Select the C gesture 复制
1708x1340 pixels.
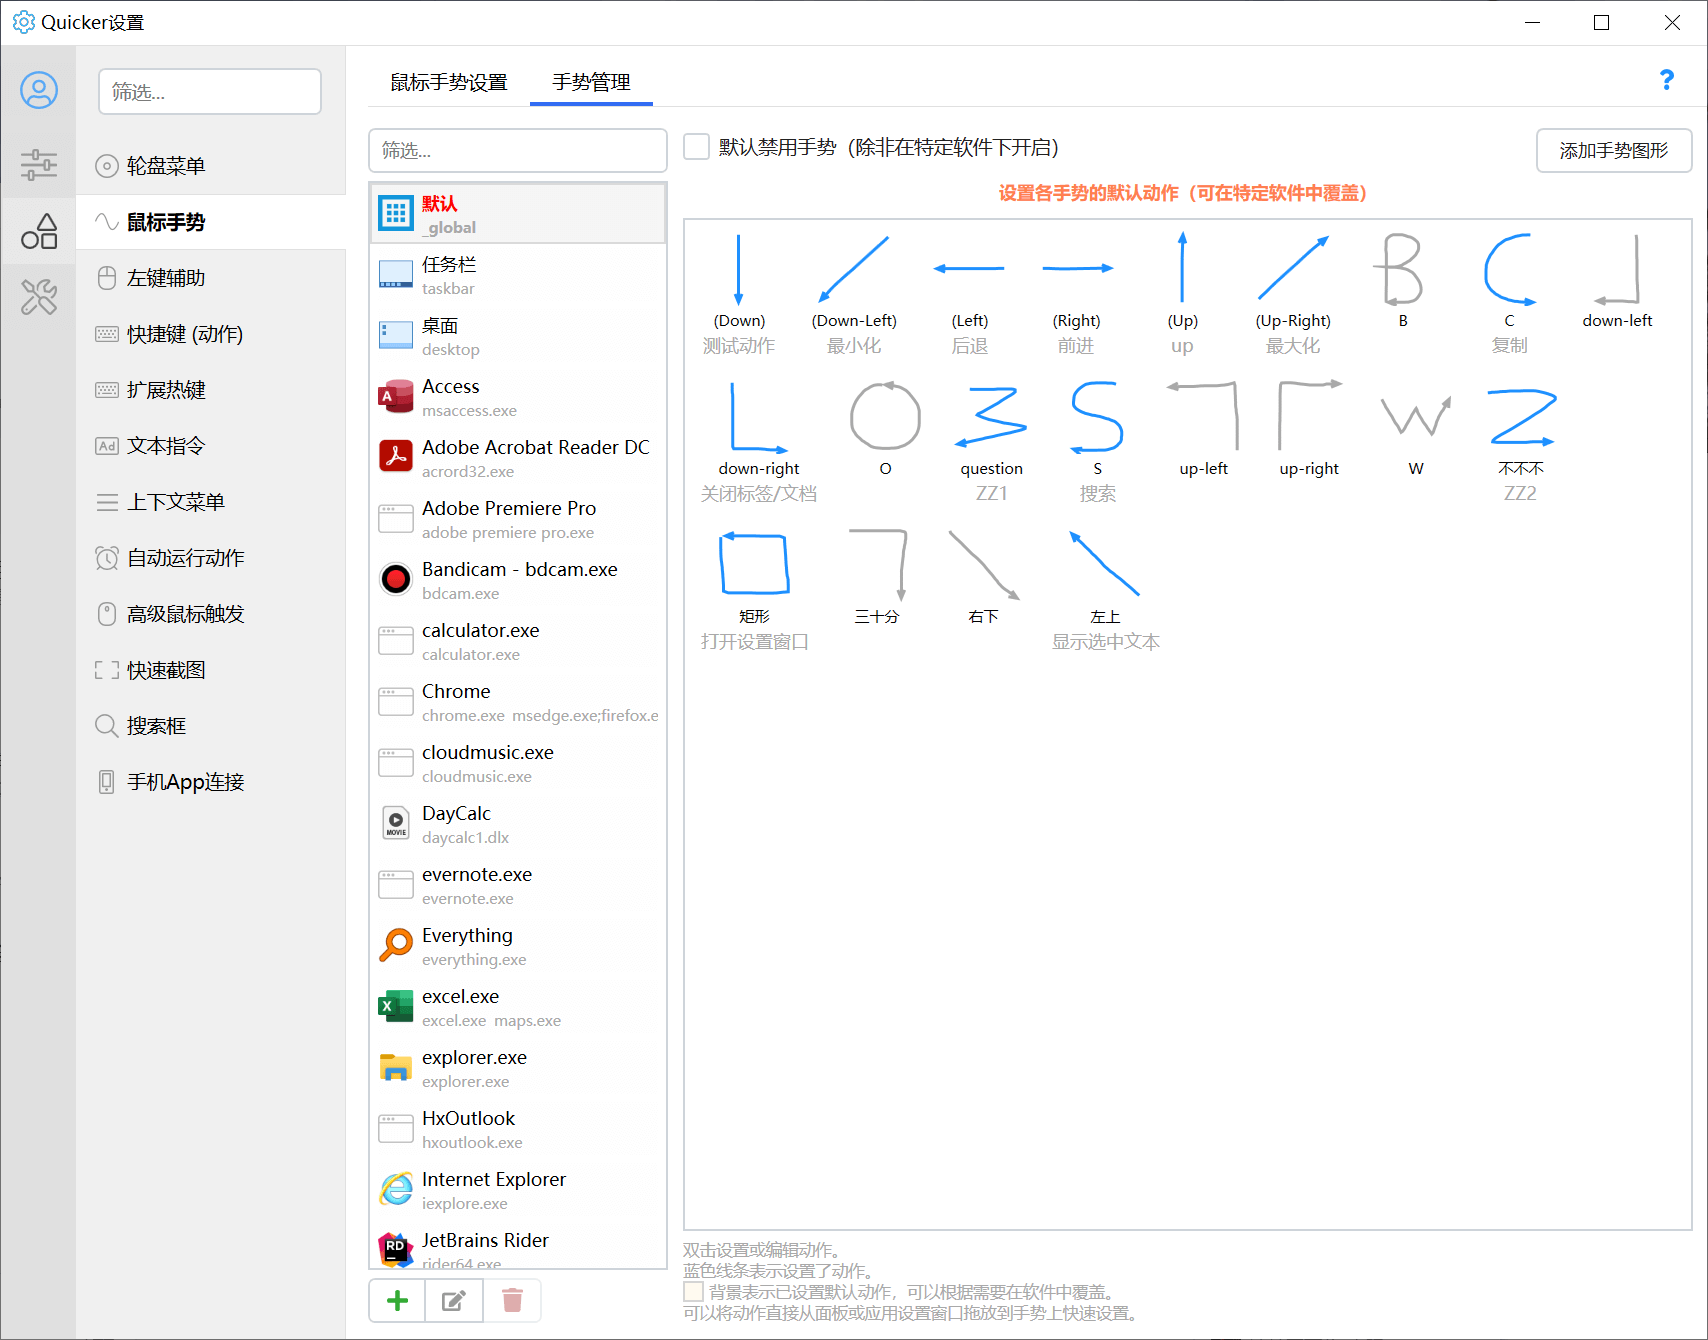[1509, 294]
